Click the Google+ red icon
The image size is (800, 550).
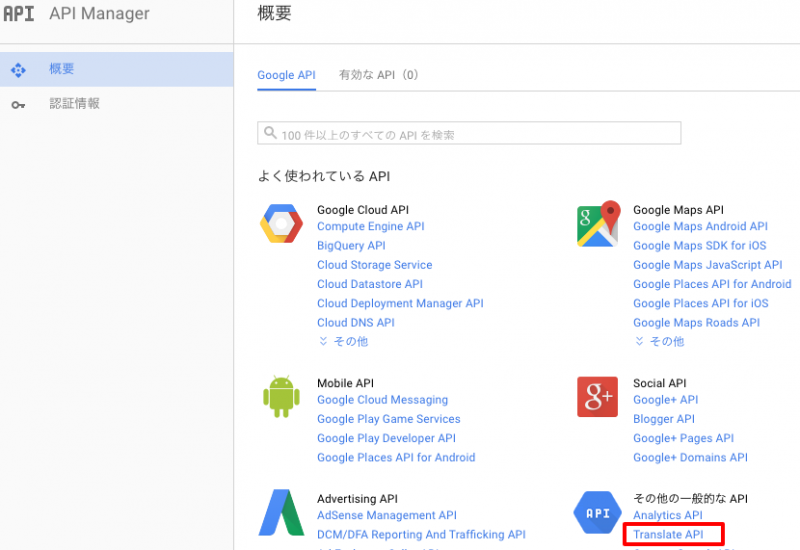[597, 397]
